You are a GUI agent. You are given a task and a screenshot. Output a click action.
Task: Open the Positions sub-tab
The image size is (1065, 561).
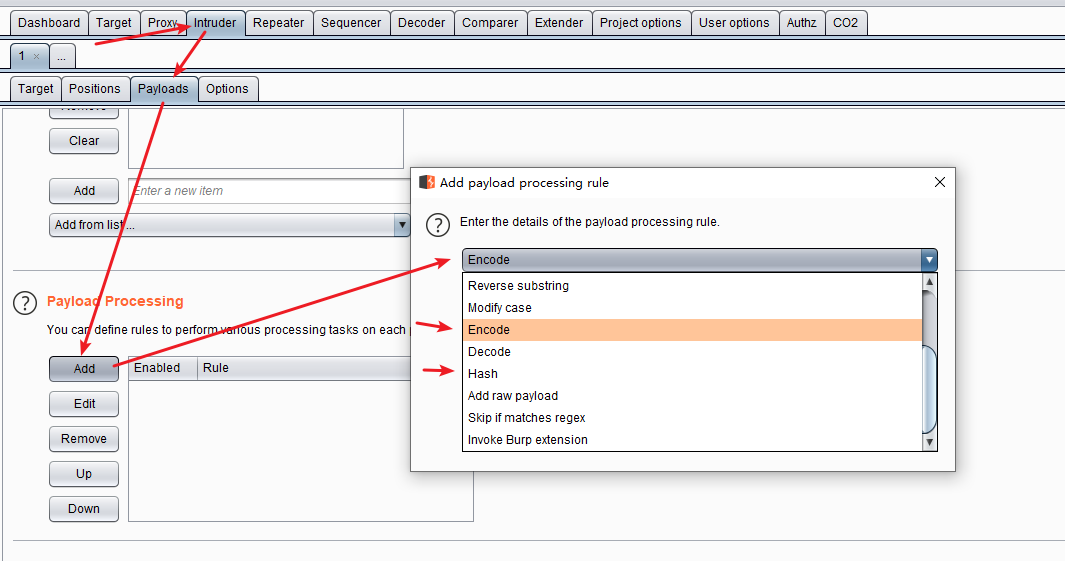click(95, 89)
